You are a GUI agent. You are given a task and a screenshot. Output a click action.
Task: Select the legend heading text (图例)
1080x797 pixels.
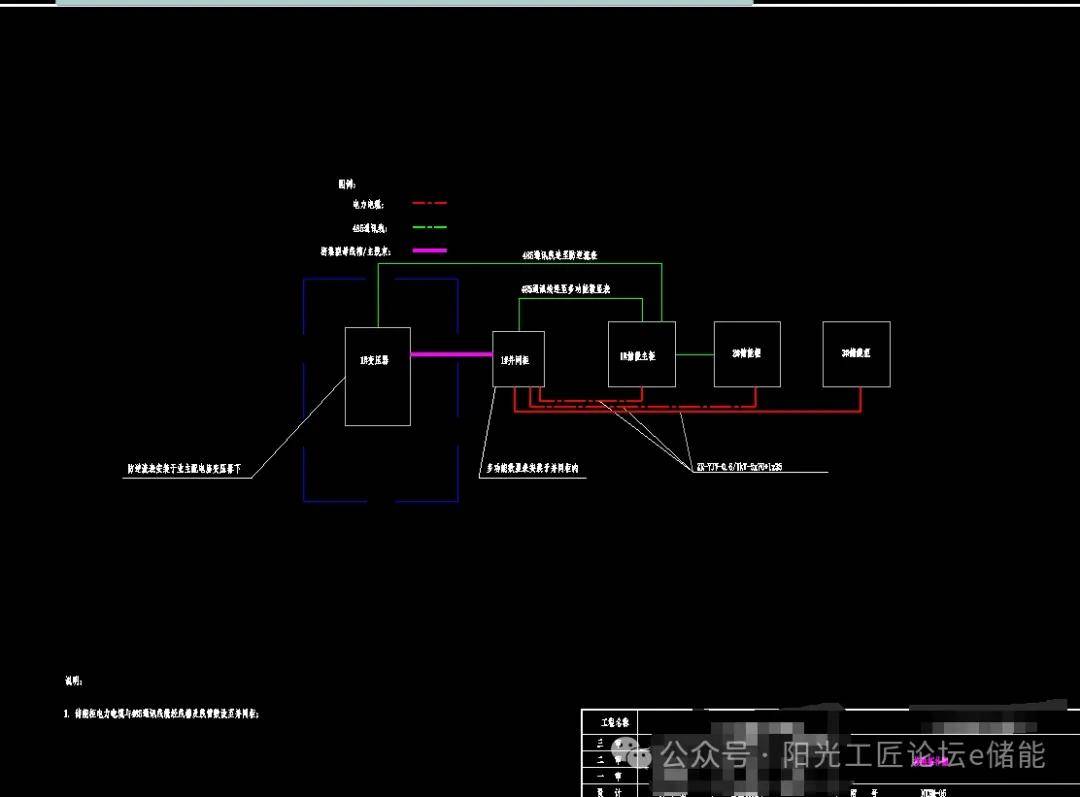point(346,184)
